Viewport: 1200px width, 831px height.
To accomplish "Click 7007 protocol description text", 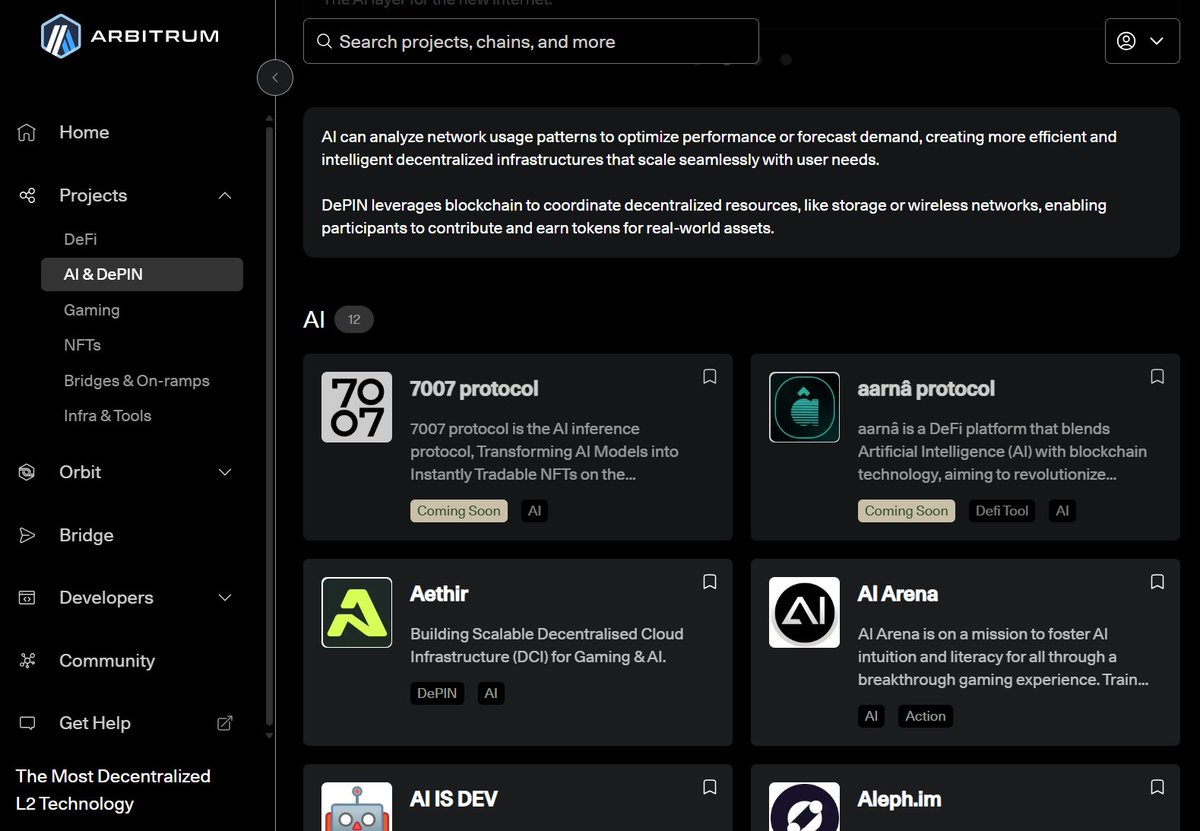I will click(x=545, y=451).
